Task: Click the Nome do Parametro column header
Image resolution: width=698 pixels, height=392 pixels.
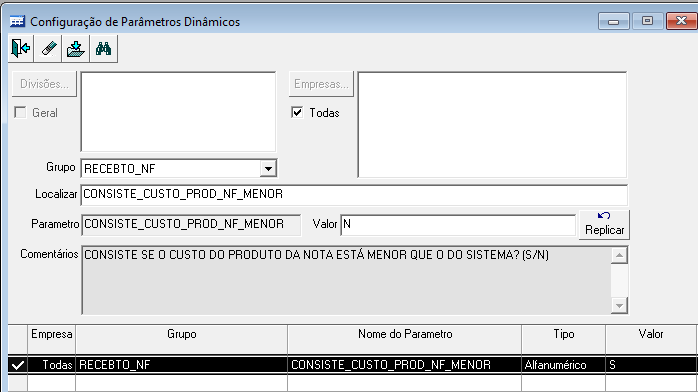Action: [x=405, y=339]
